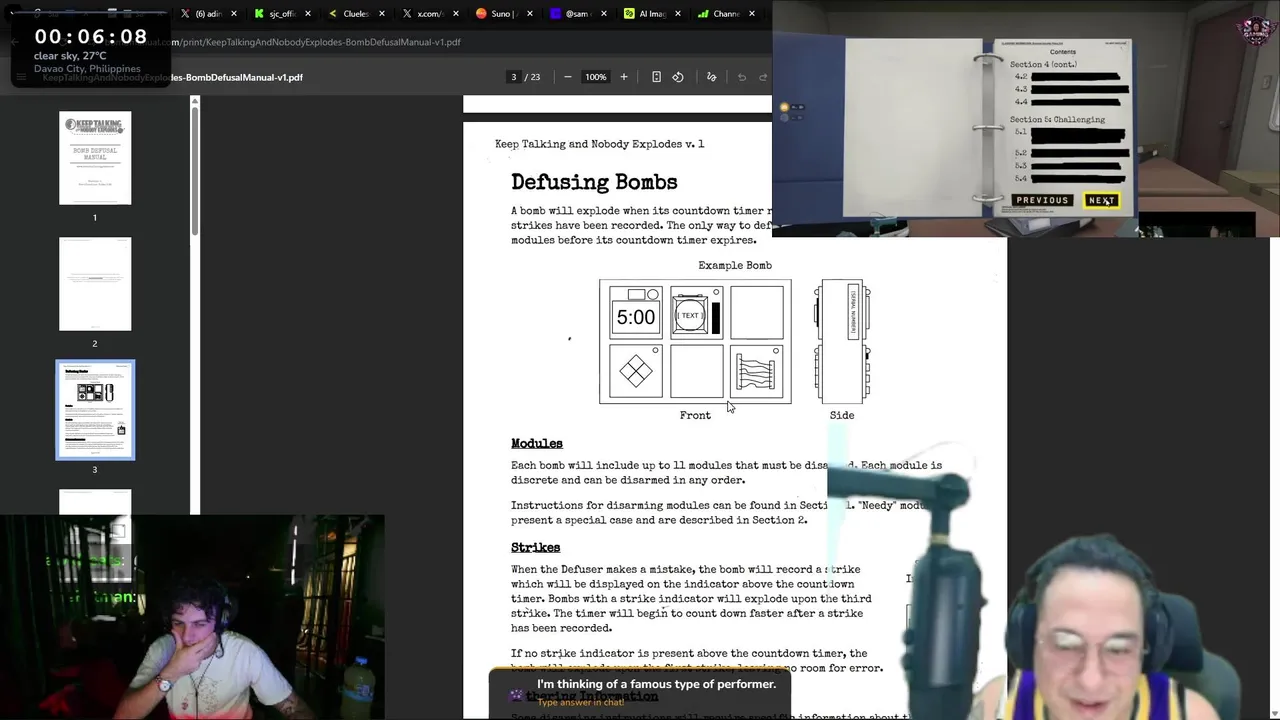Click the Example Bomb caption
This screenshot has height=720, width=1280.
point(735,265)
